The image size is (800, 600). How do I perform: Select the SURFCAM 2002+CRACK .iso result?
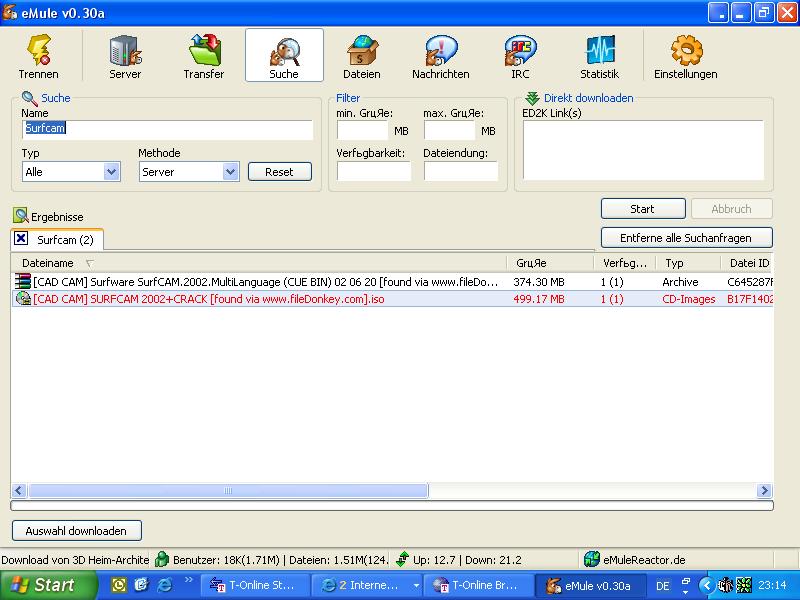tap(392, 299)
